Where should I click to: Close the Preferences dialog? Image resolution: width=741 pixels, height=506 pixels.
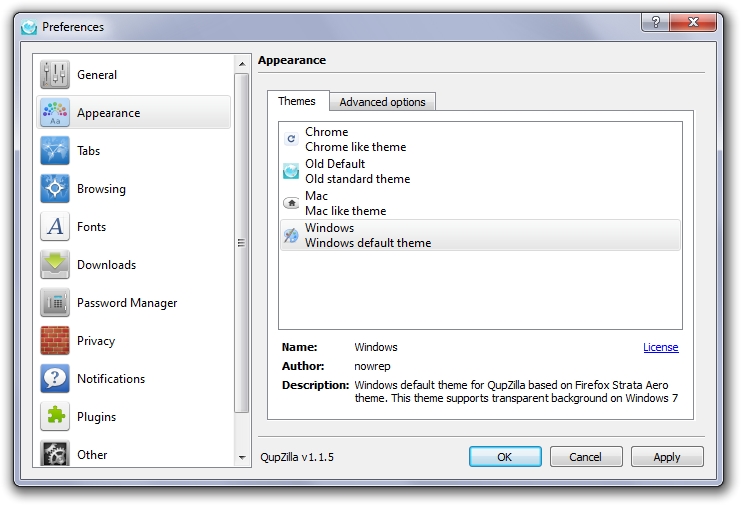(693, 22)
